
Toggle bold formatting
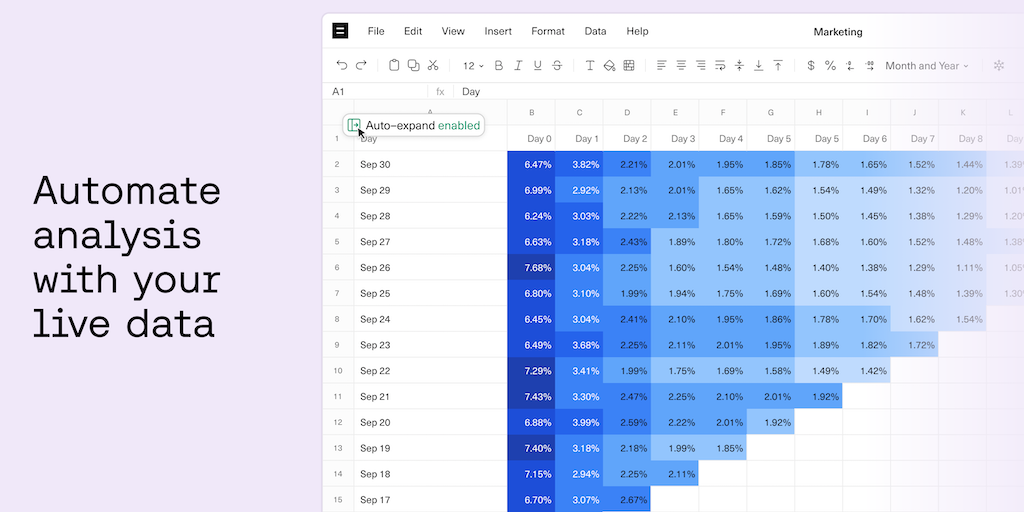[499, 66]
